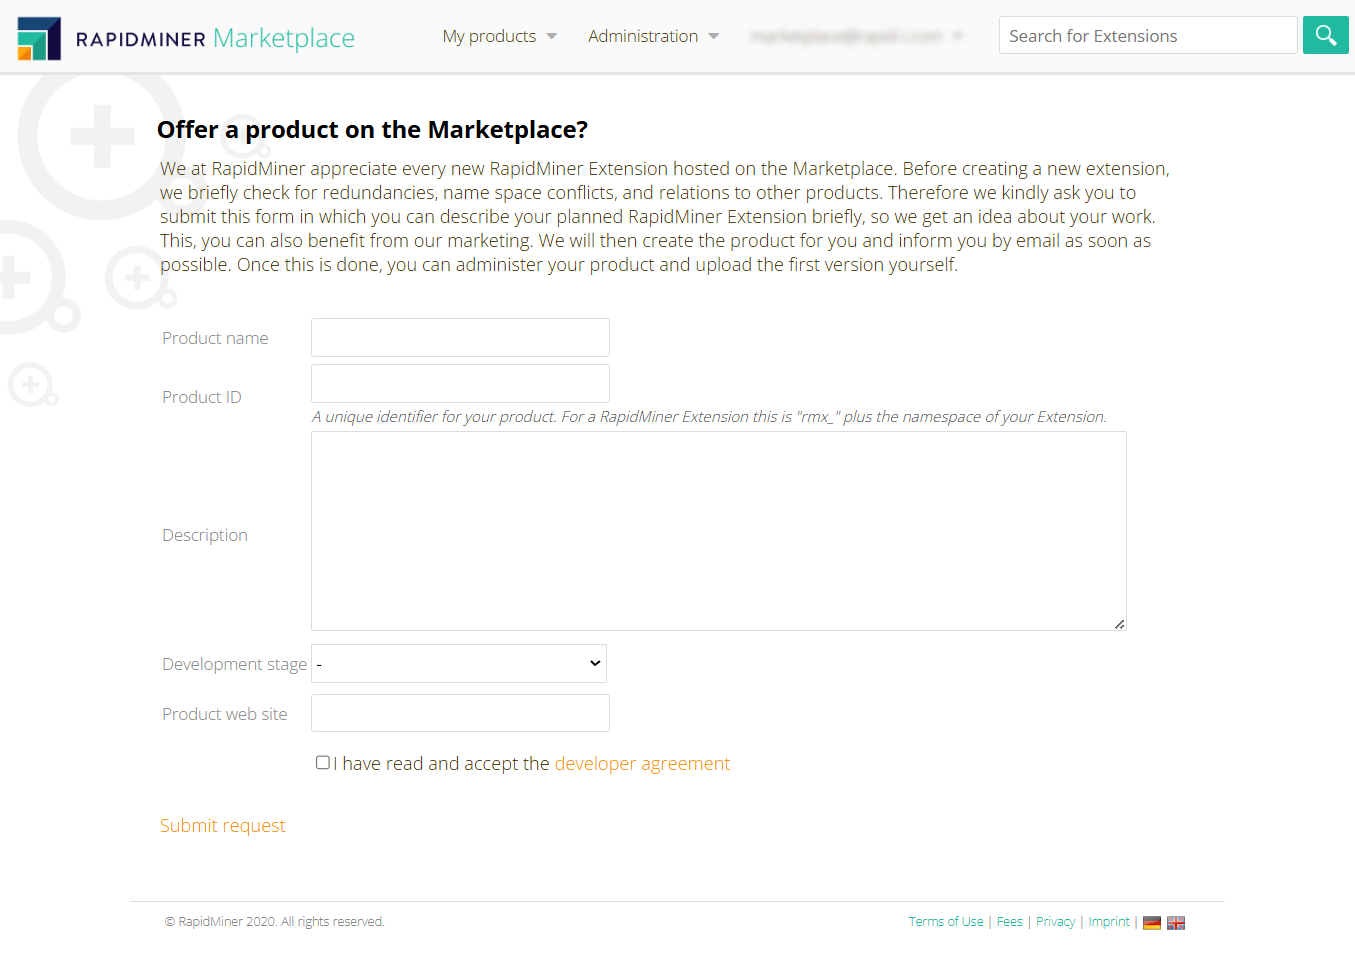Viewport: 1355px width, 956px height.
Task: Open the Administration menu
Action: 643,36
